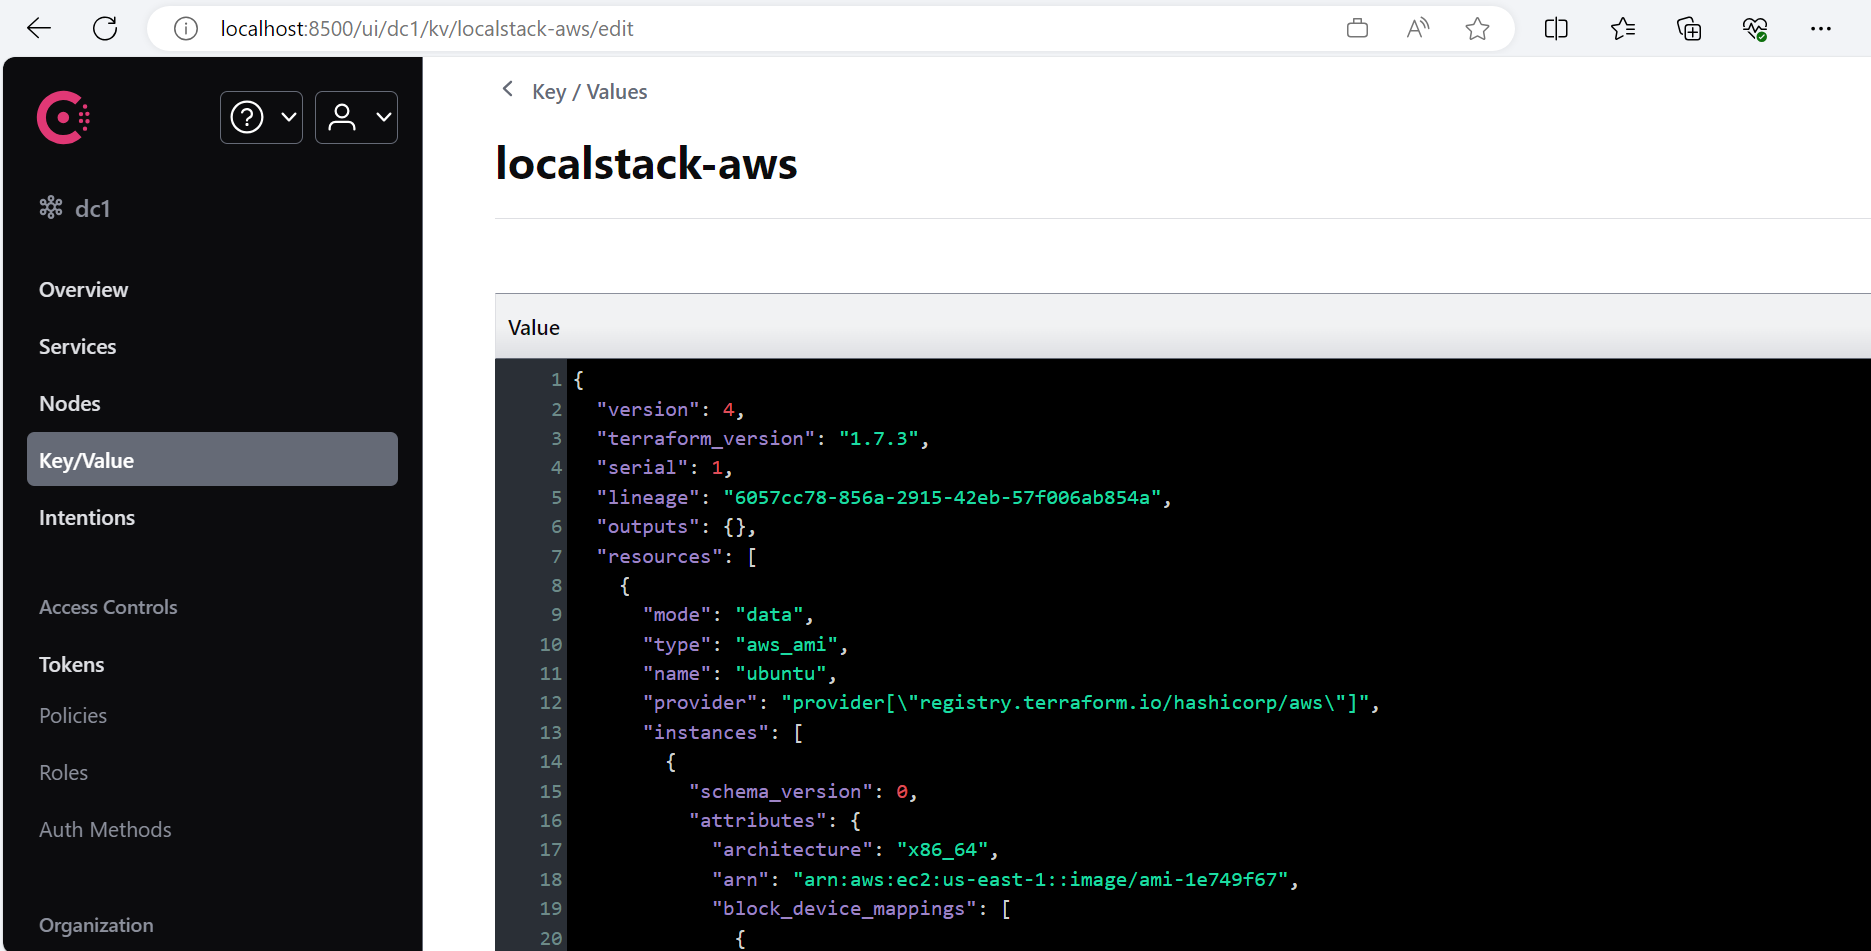Open the user account dropdown

pyautogui.click(x=356, y=117)
